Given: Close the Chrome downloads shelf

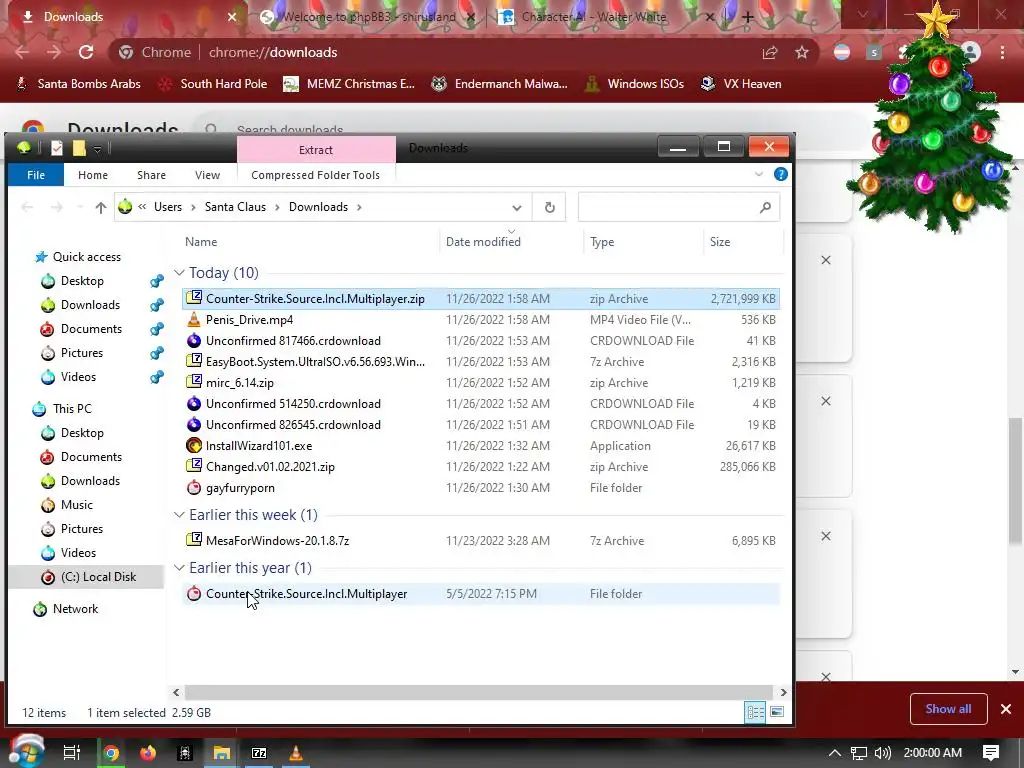Looking at the screenshot, I should pyautogui.click(x=1006, y=709).
